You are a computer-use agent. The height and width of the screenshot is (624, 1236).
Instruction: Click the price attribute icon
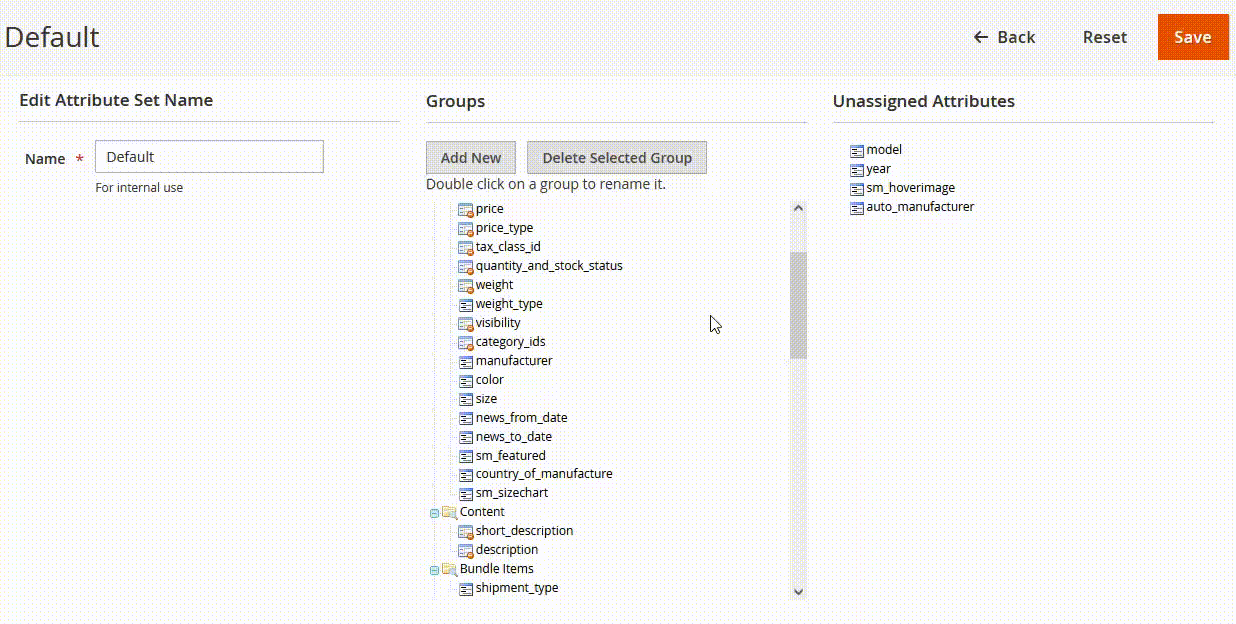[465, 209]
